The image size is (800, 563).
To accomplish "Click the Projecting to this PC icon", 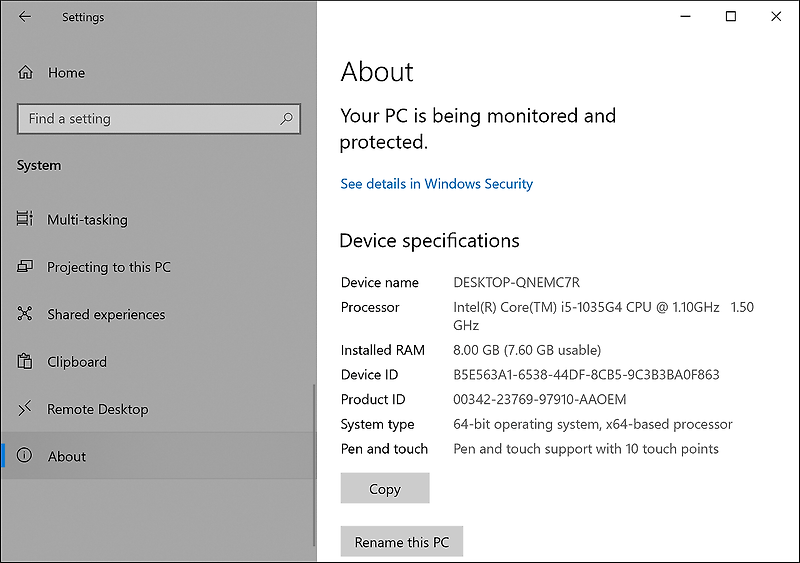I will coord(25,267).
